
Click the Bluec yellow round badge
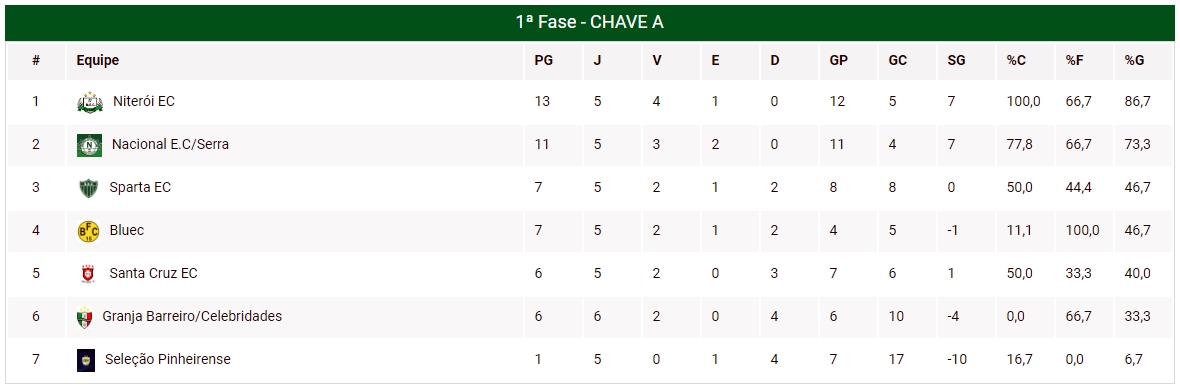pyautogui.click(x=88, y=231)
